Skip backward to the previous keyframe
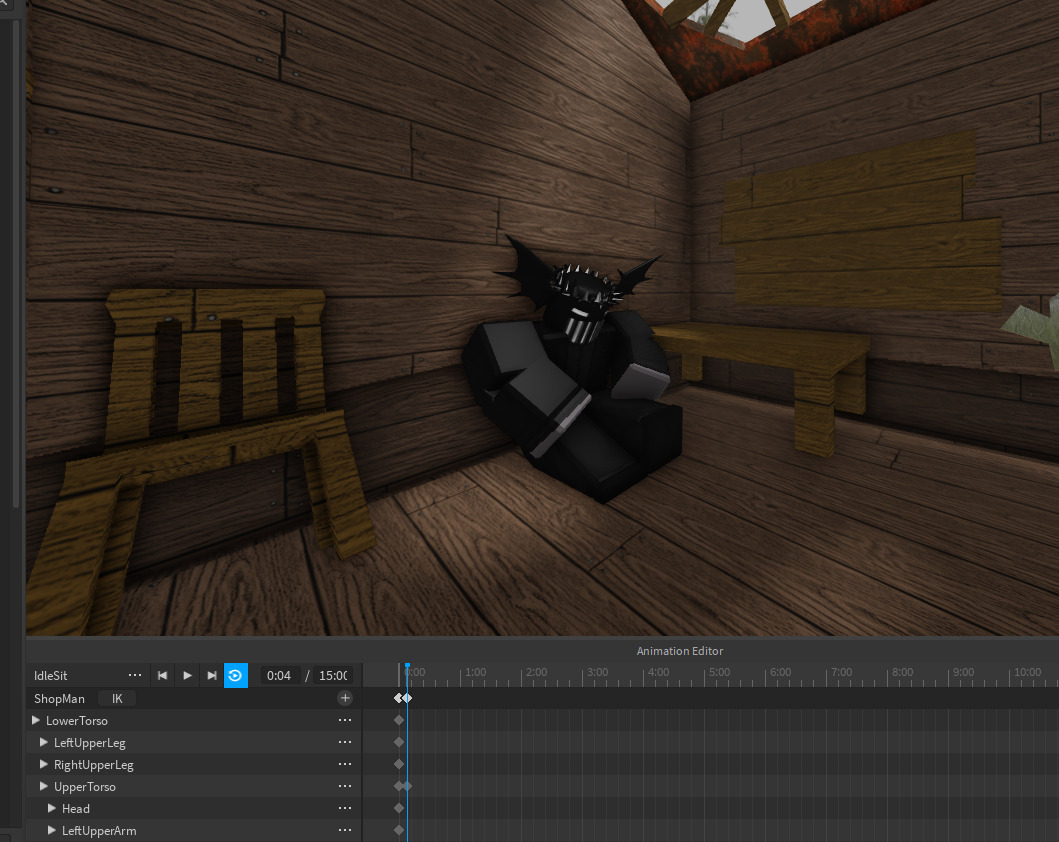Screen dimensions: 1059x842 163,676
